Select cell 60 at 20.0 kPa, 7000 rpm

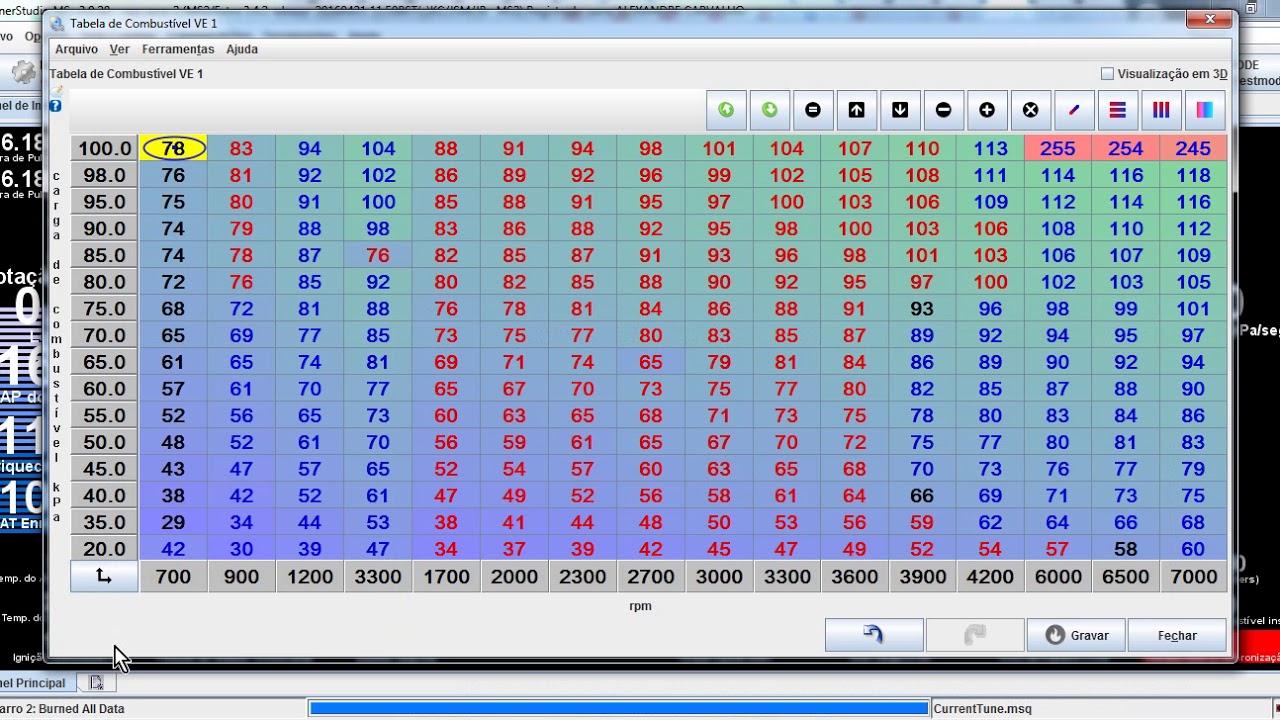[x=1193, y=549]
